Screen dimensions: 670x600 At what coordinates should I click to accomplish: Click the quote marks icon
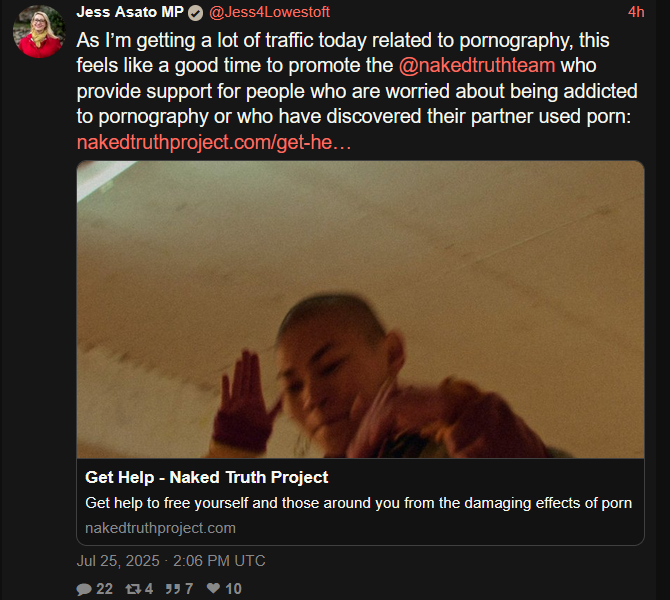tap(173, 589)
